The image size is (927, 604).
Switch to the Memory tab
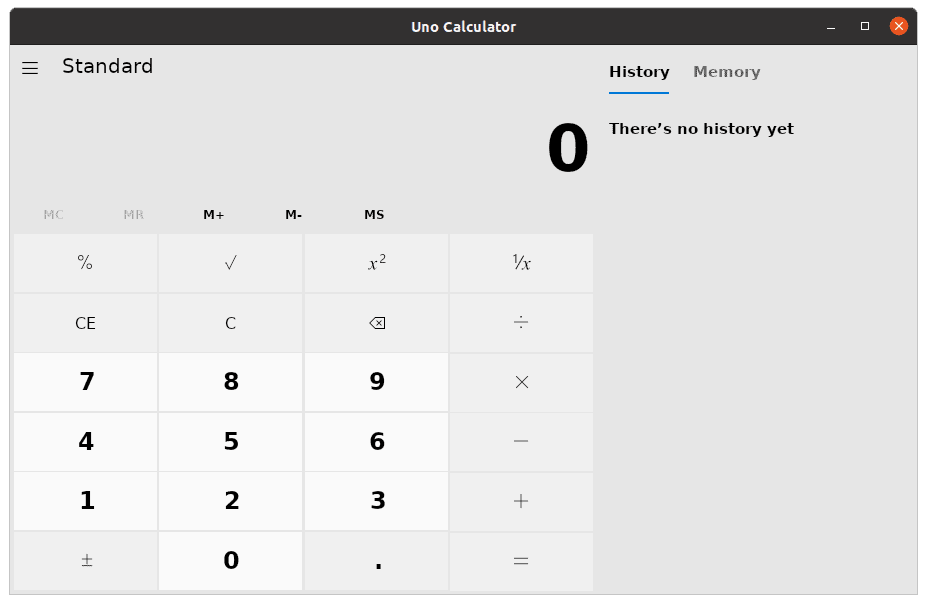[726, 71]
